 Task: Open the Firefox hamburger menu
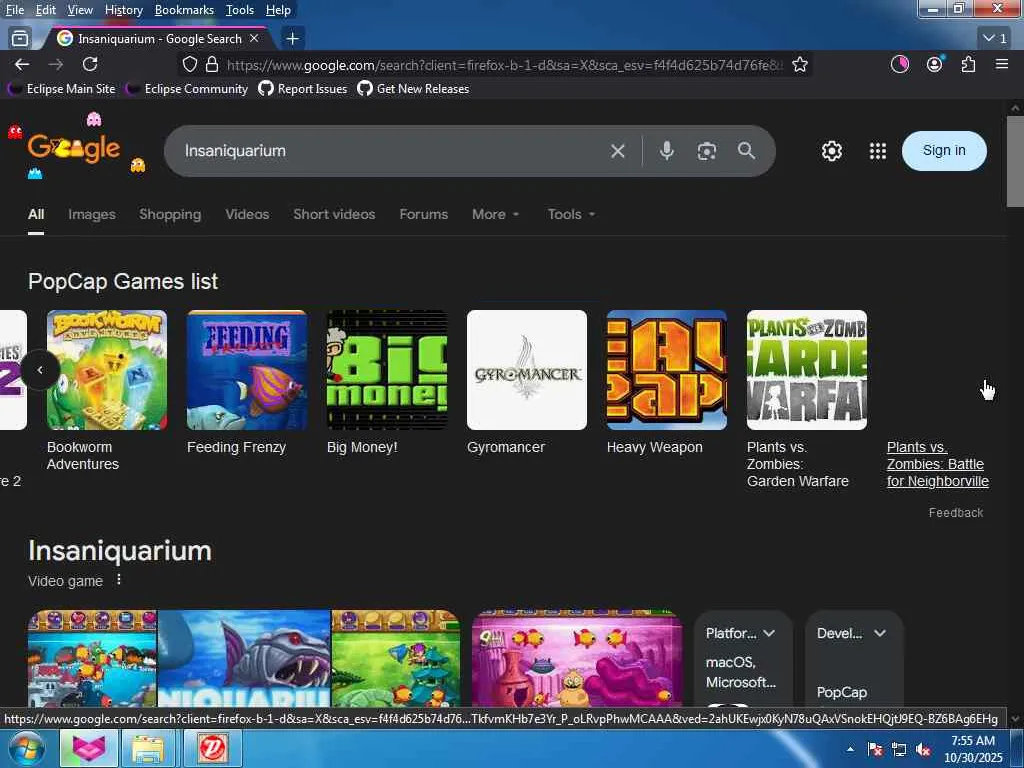[1002, 64]
